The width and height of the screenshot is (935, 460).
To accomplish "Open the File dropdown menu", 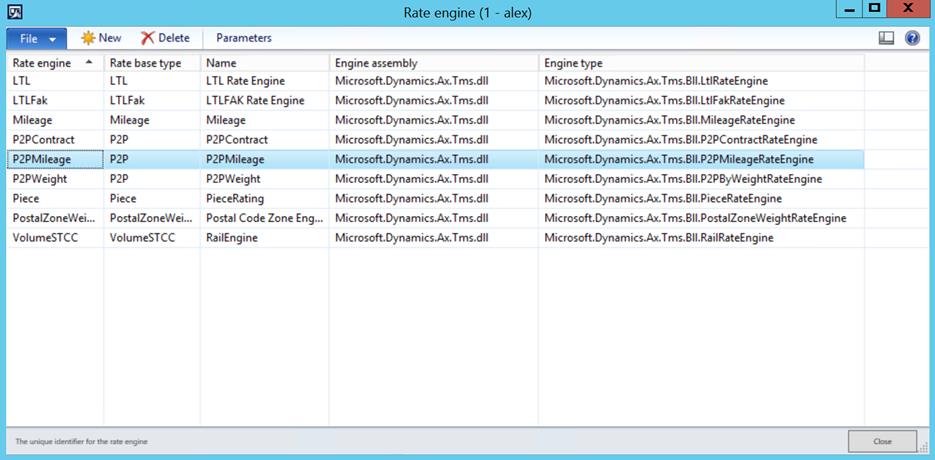I will (x=37, y=39).
